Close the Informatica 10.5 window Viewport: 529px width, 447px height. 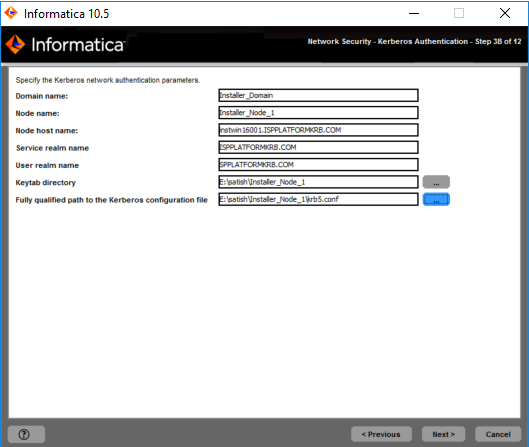505,13
